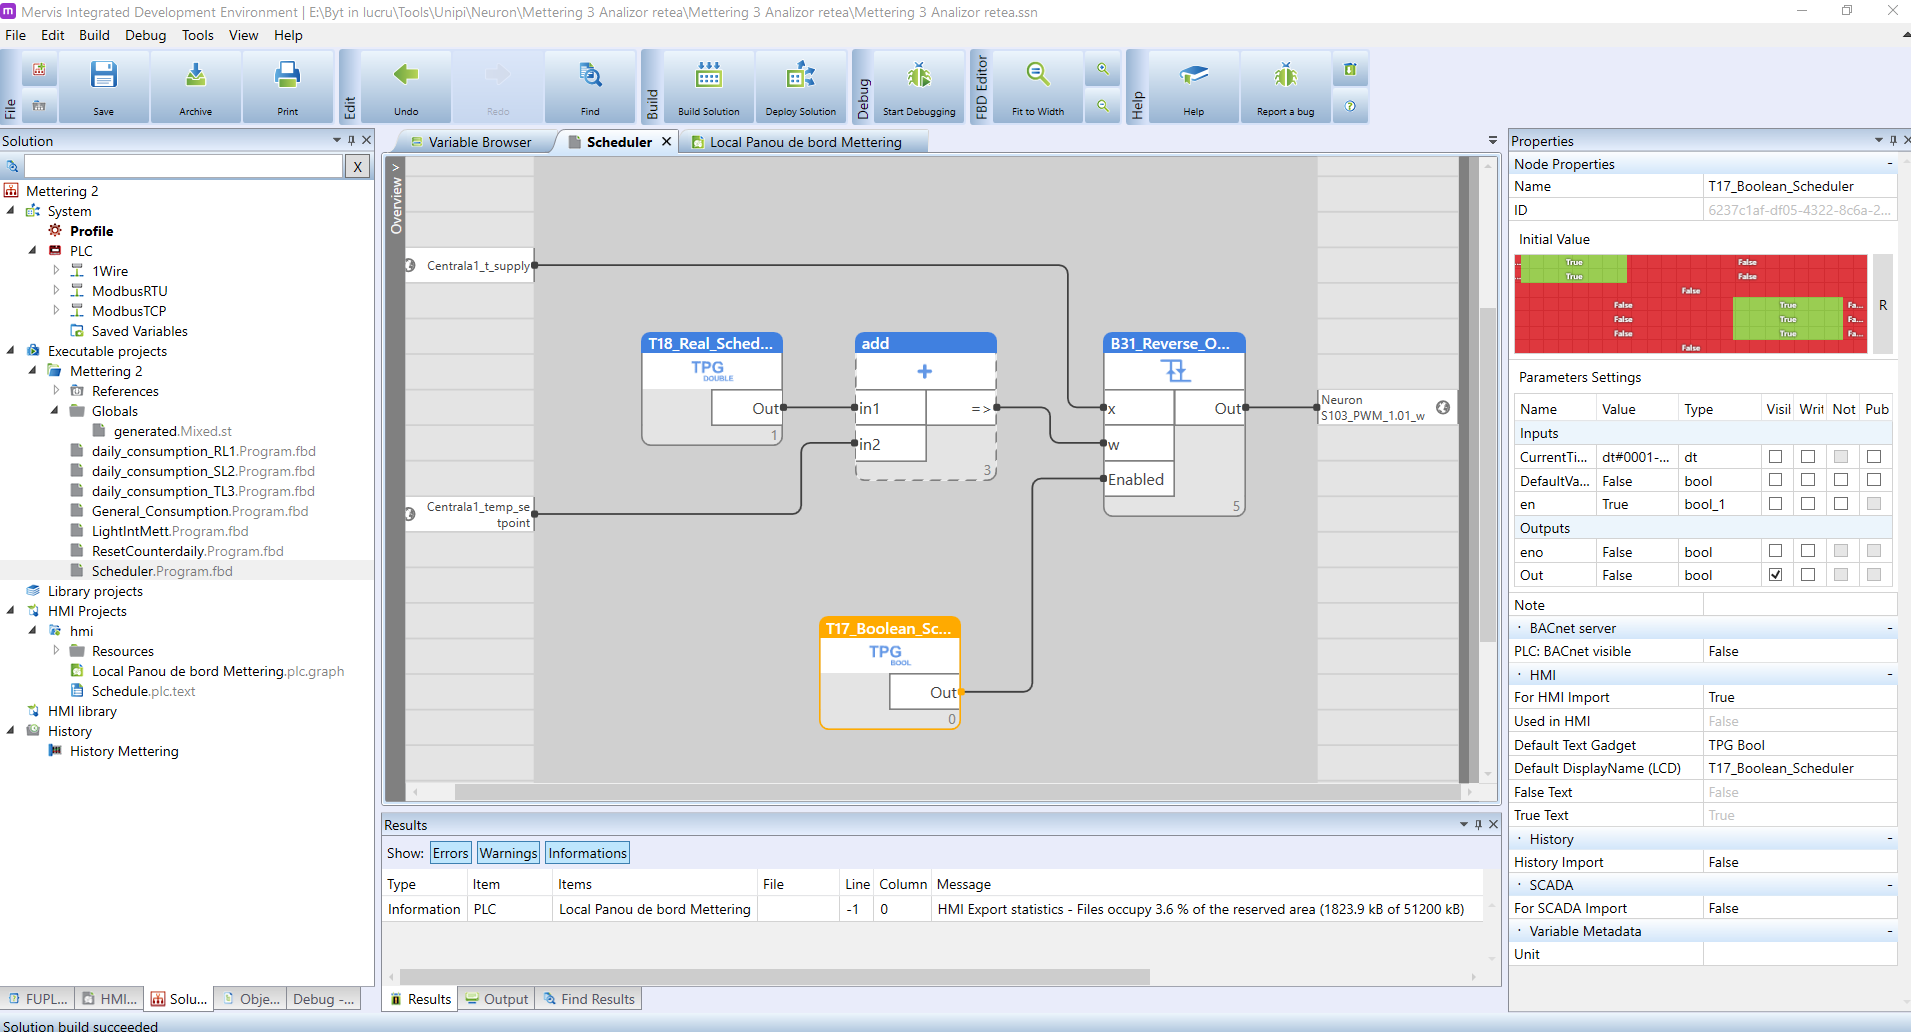Toggle Visible checkbox for Out output
The width and height of the screenshot is (1911, 1032).
click(x=1775, y=575)
